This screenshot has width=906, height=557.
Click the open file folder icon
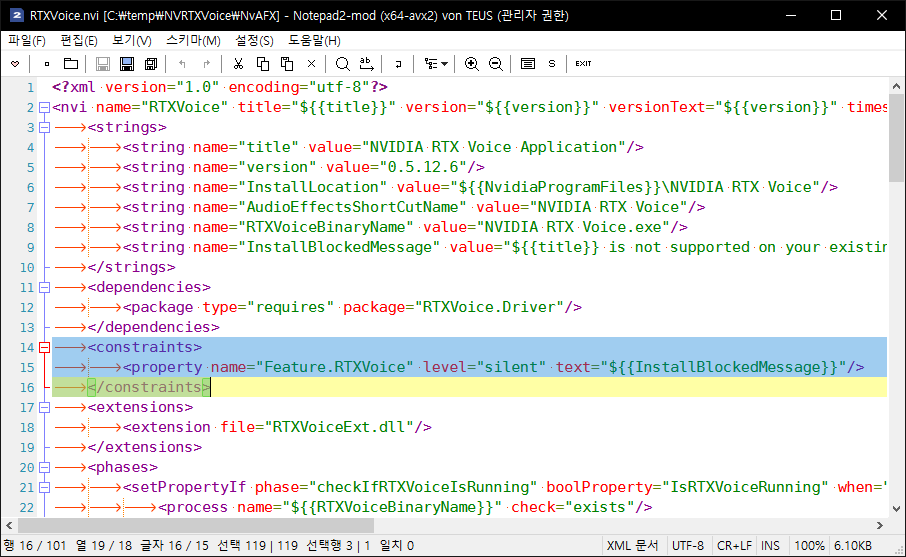point(70,64)
